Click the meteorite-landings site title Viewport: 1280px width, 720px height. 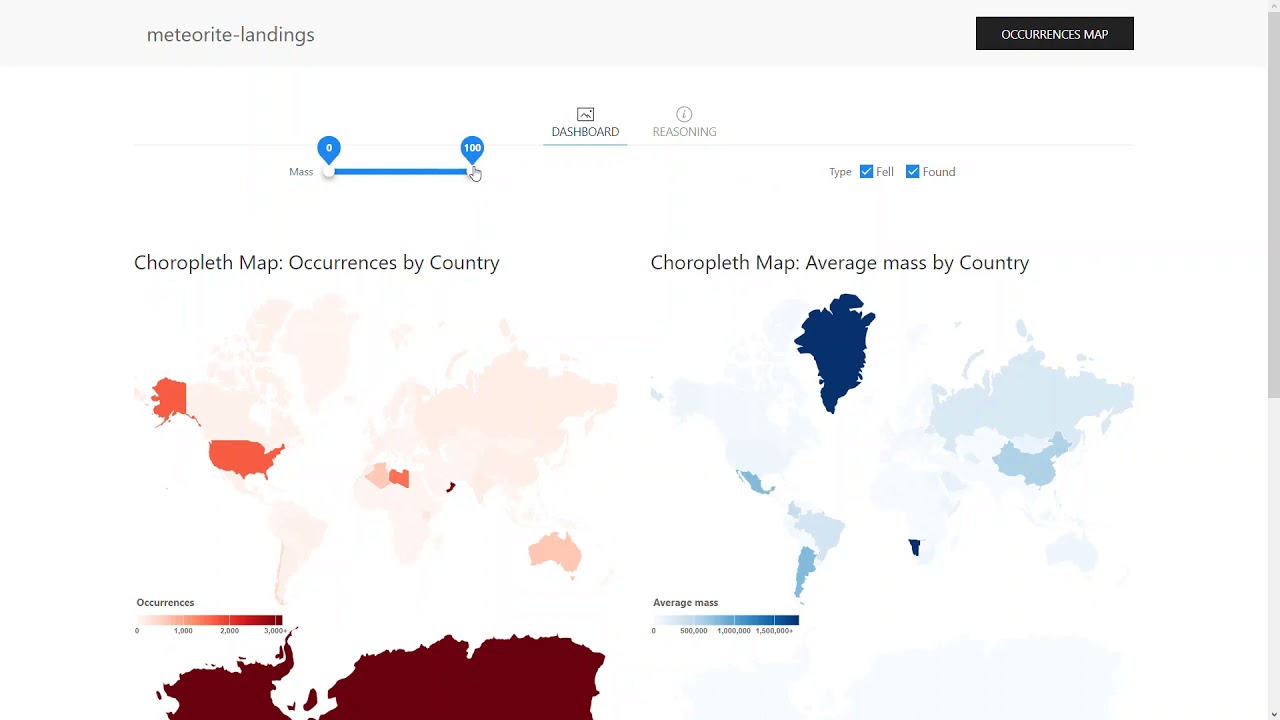(x=231, y=34)
